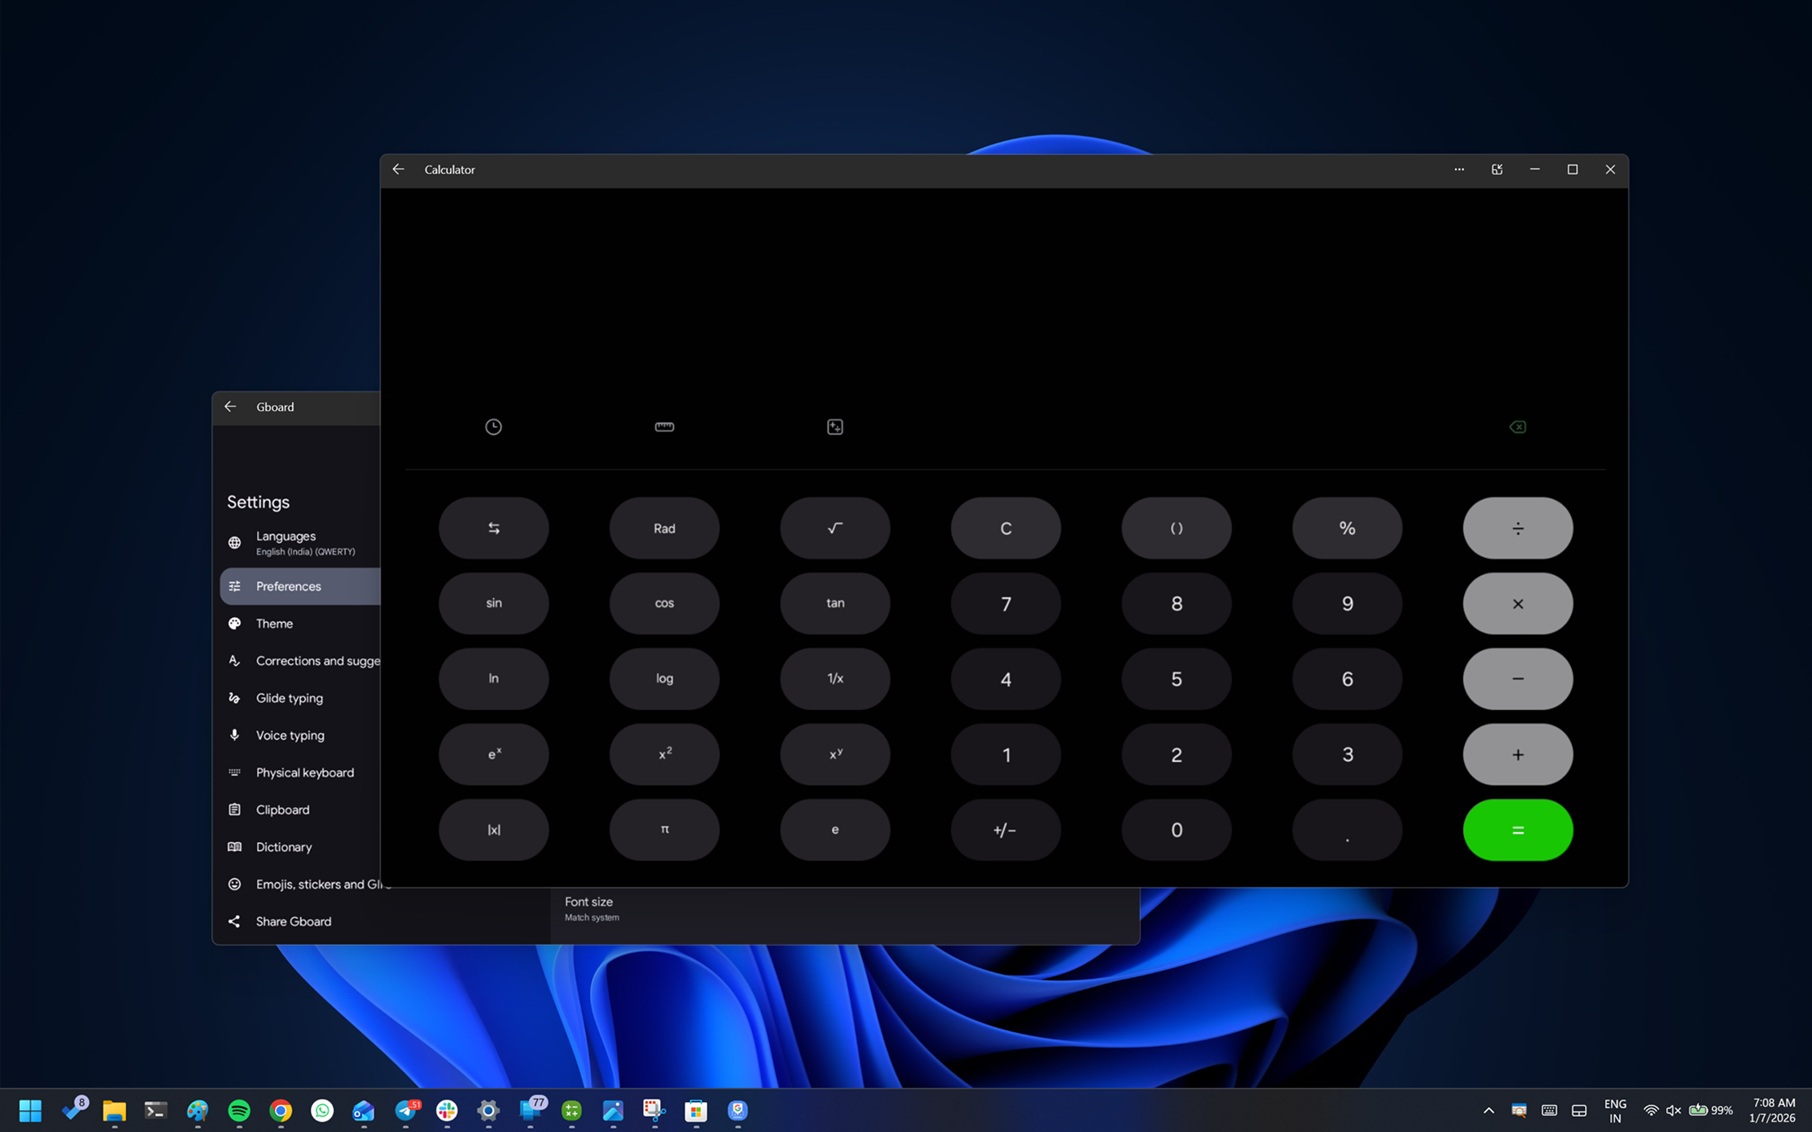Expand hidden icons in the system tray
Viewport: 1812px width, 1132px height.
coord(1488,1110)
